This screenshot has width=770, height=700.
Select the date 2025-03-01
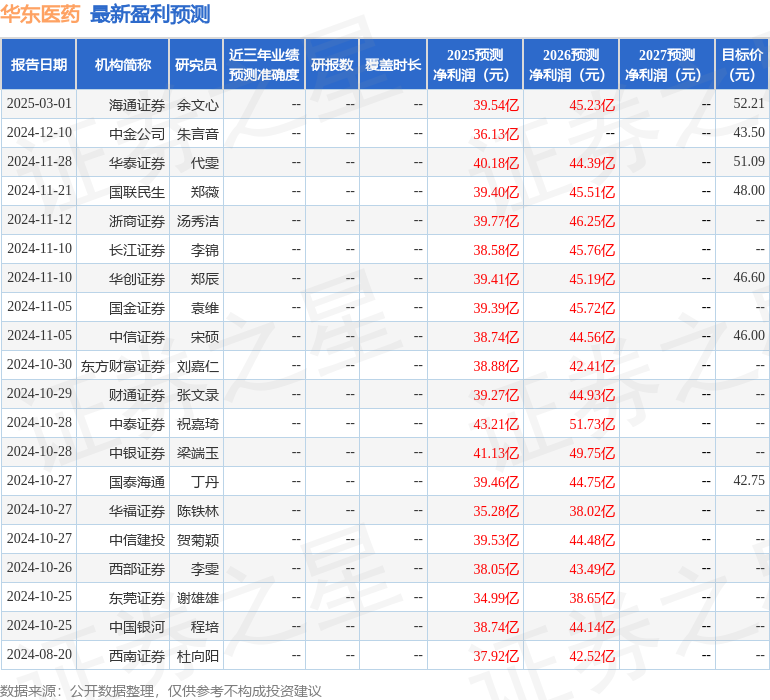(x=39, y=104)
